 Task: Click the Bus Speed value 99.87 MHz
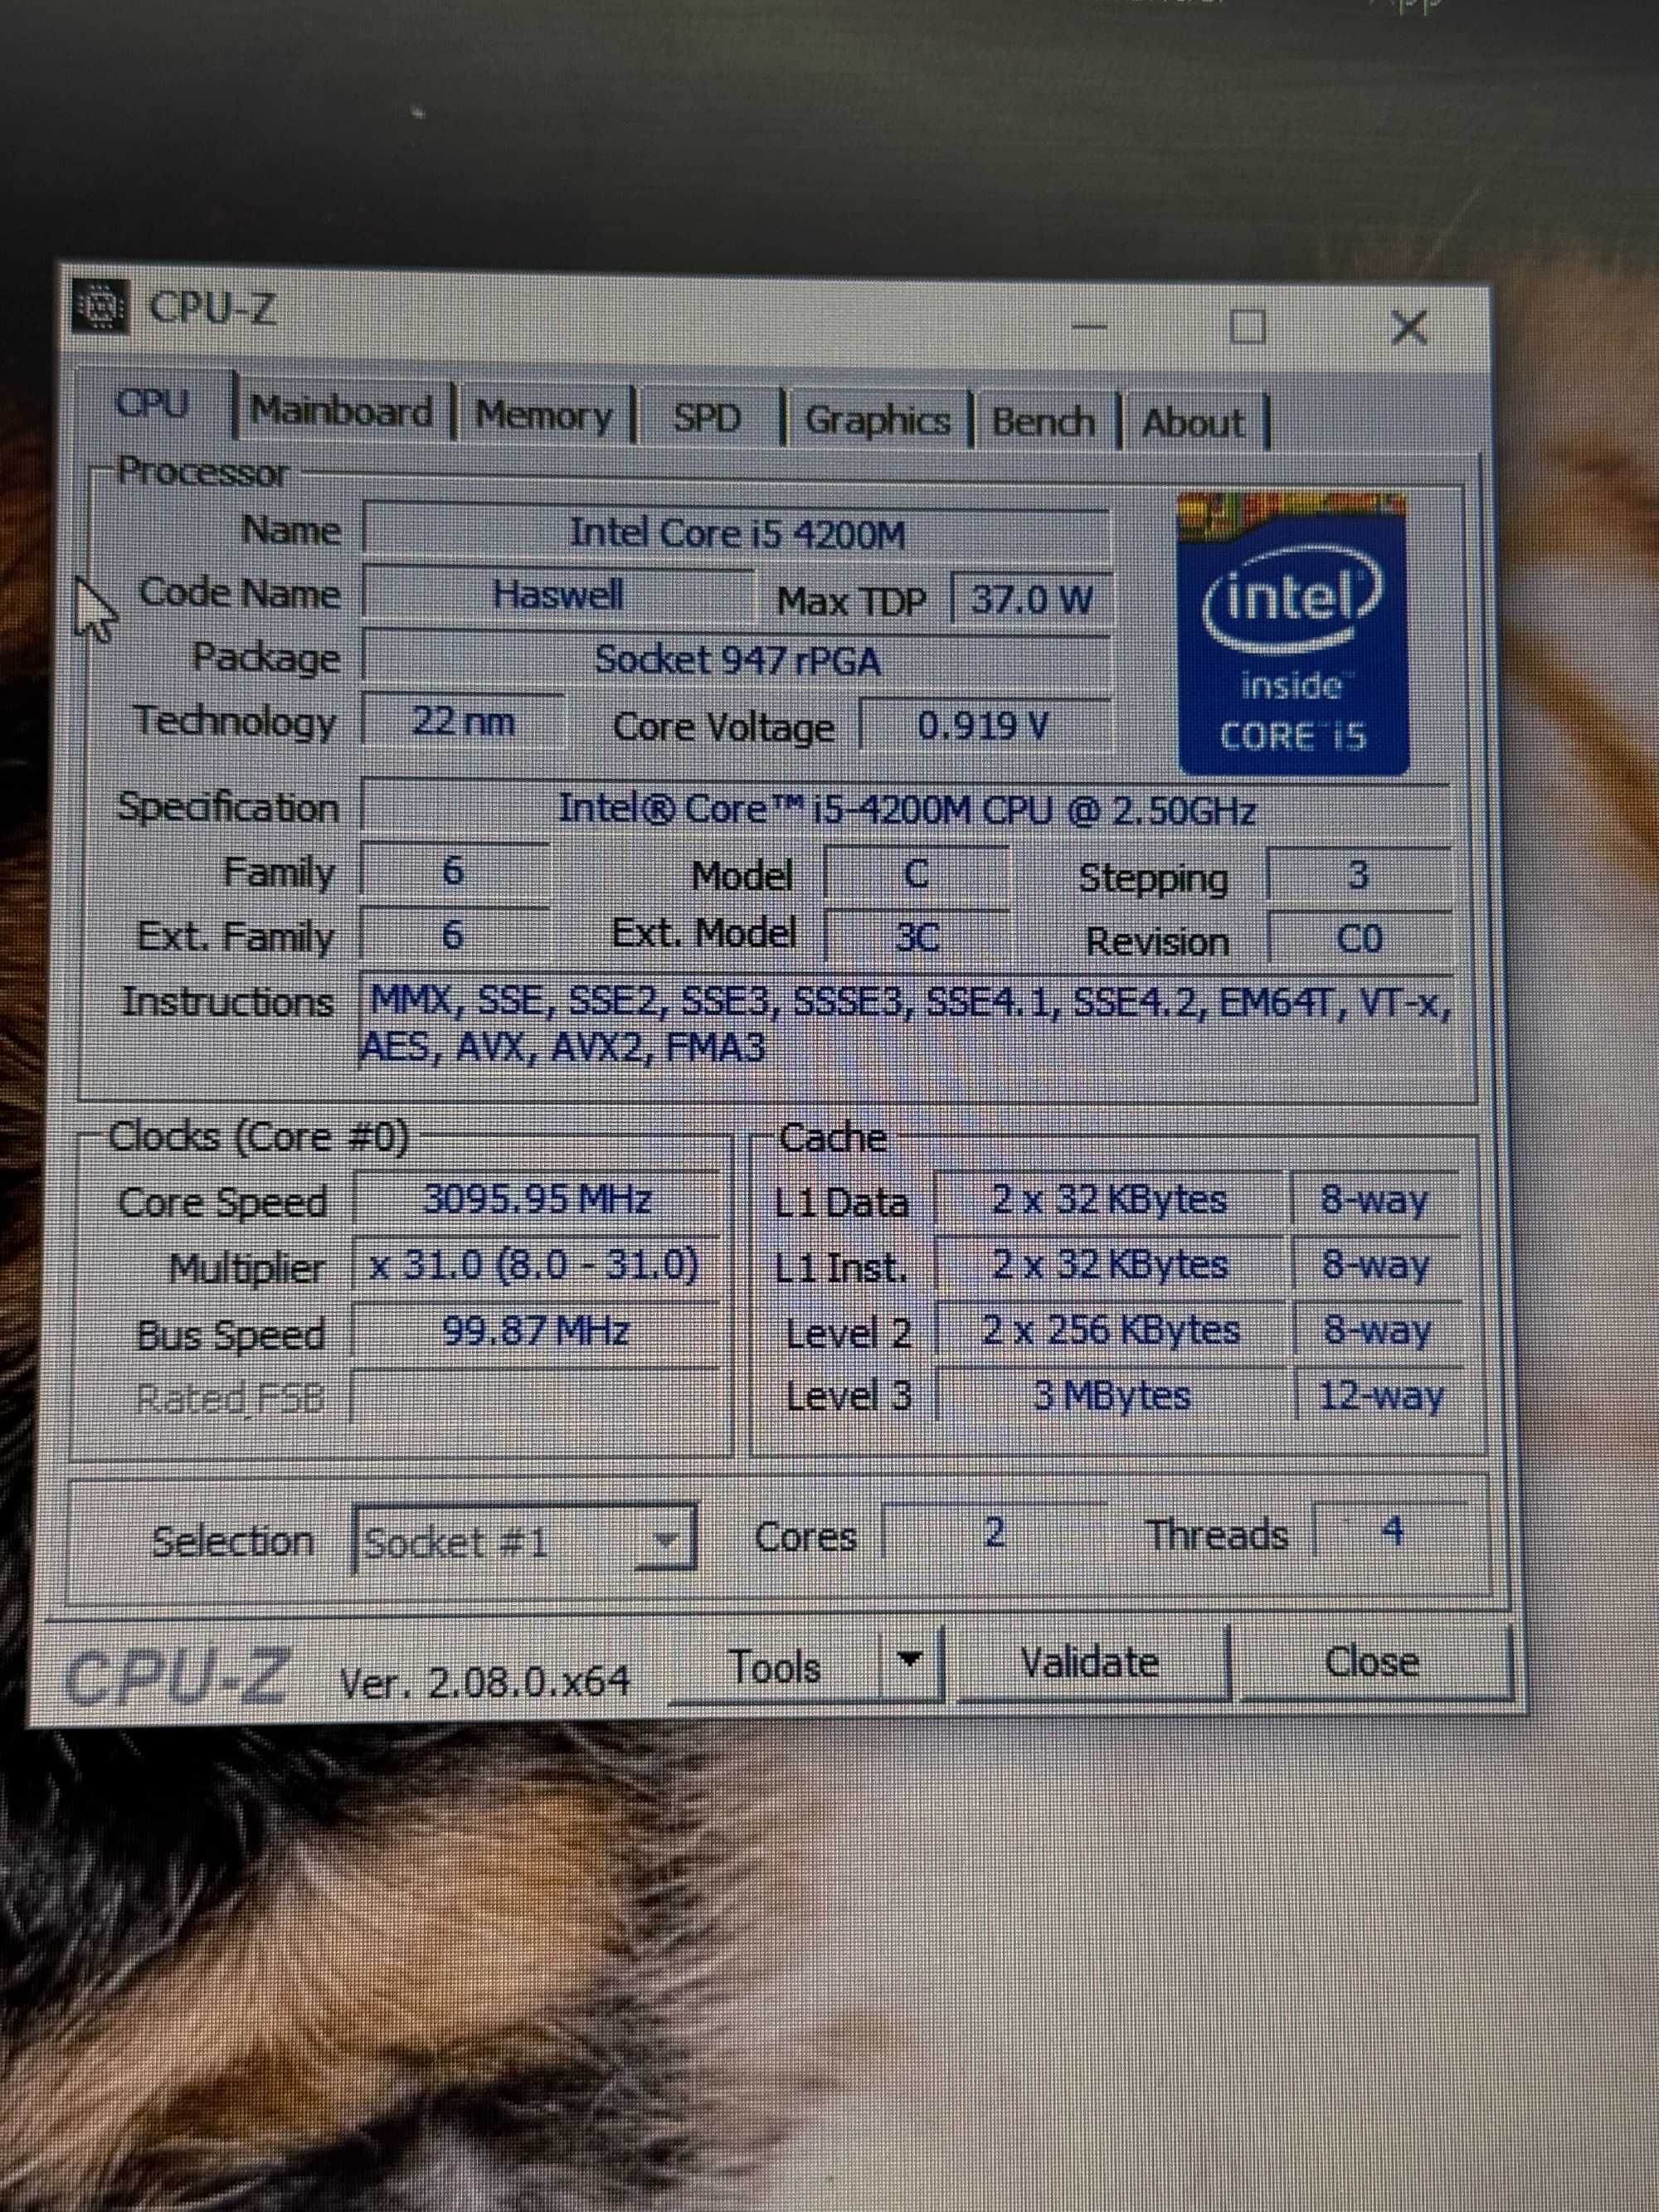click(x=535, y=1331)
